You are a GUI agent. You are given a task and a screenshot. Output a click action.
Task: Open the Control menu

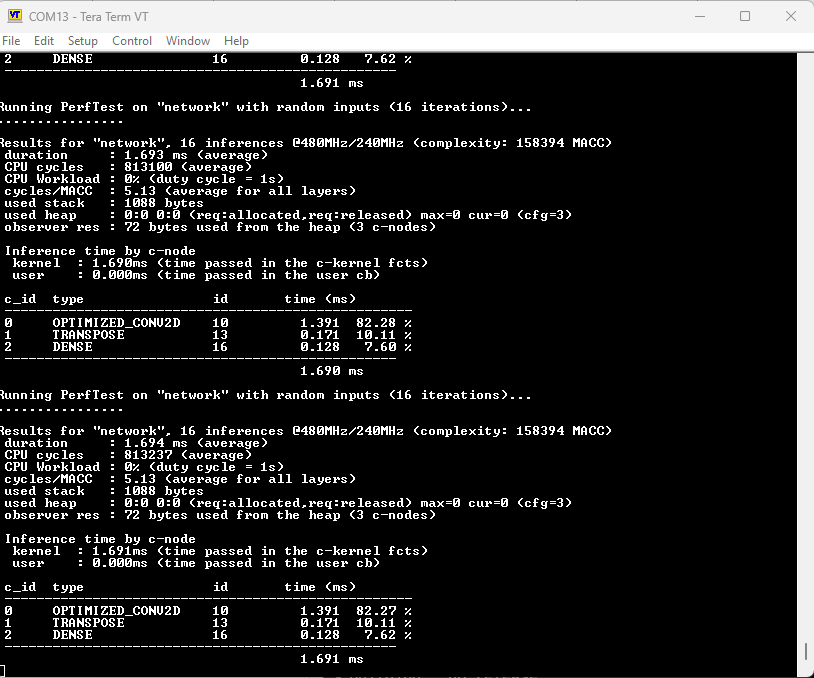(131, 41)
